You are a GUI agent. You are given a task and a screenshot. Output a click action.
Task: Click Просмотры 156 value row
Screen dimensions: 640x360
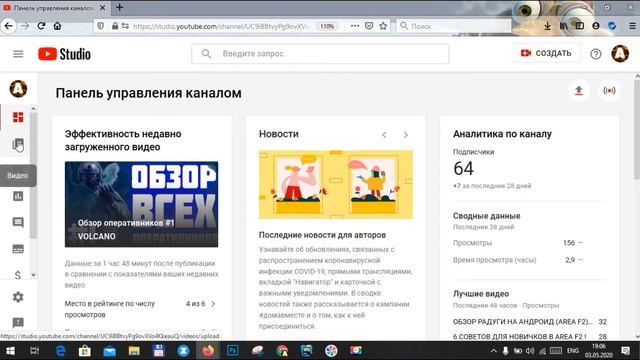point(518,243)
